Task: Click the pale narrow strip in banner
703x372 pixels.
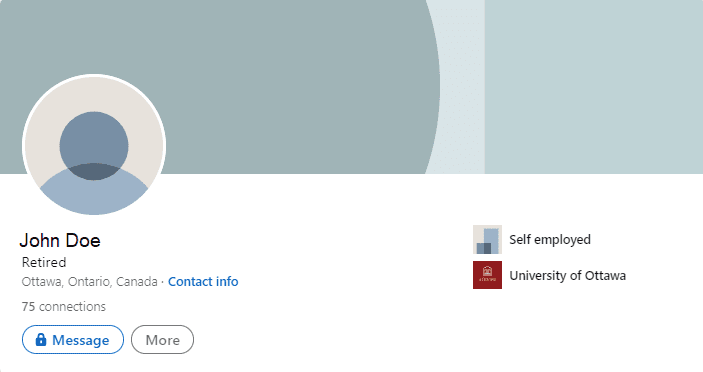Action: pos(462,87)
